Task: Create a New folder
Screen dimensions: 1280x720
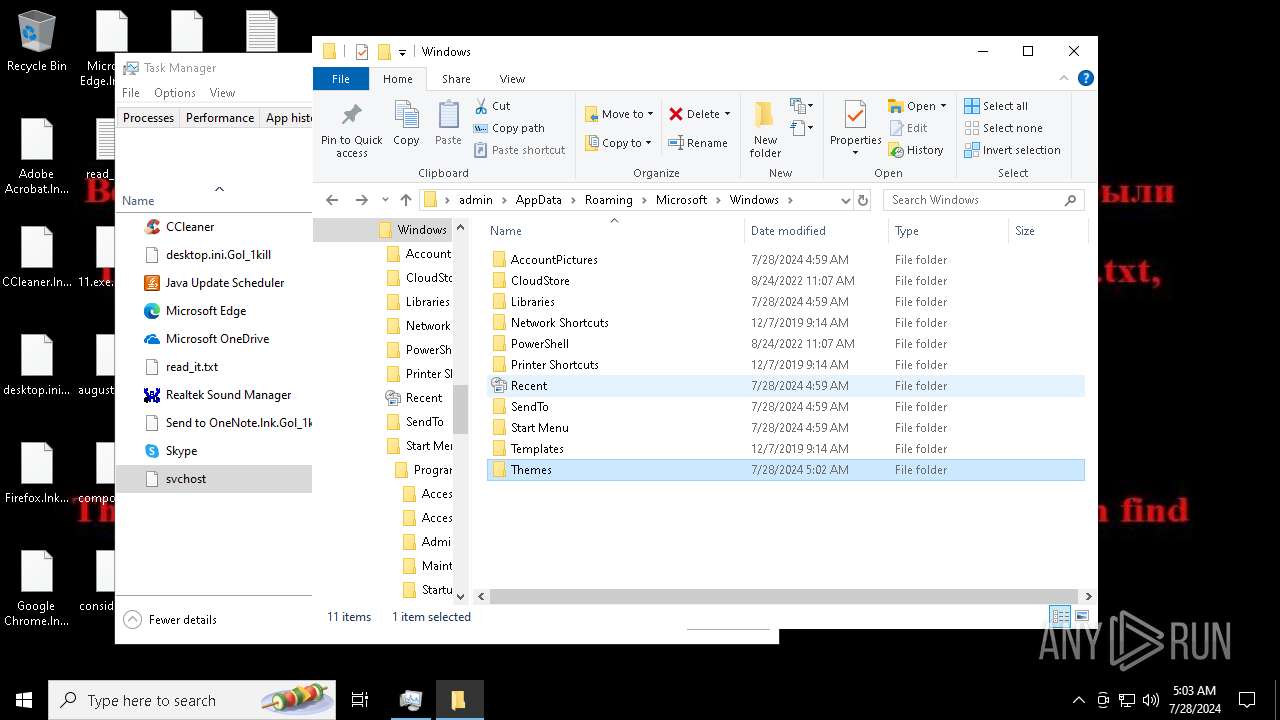Action: [x=765, y=129]
